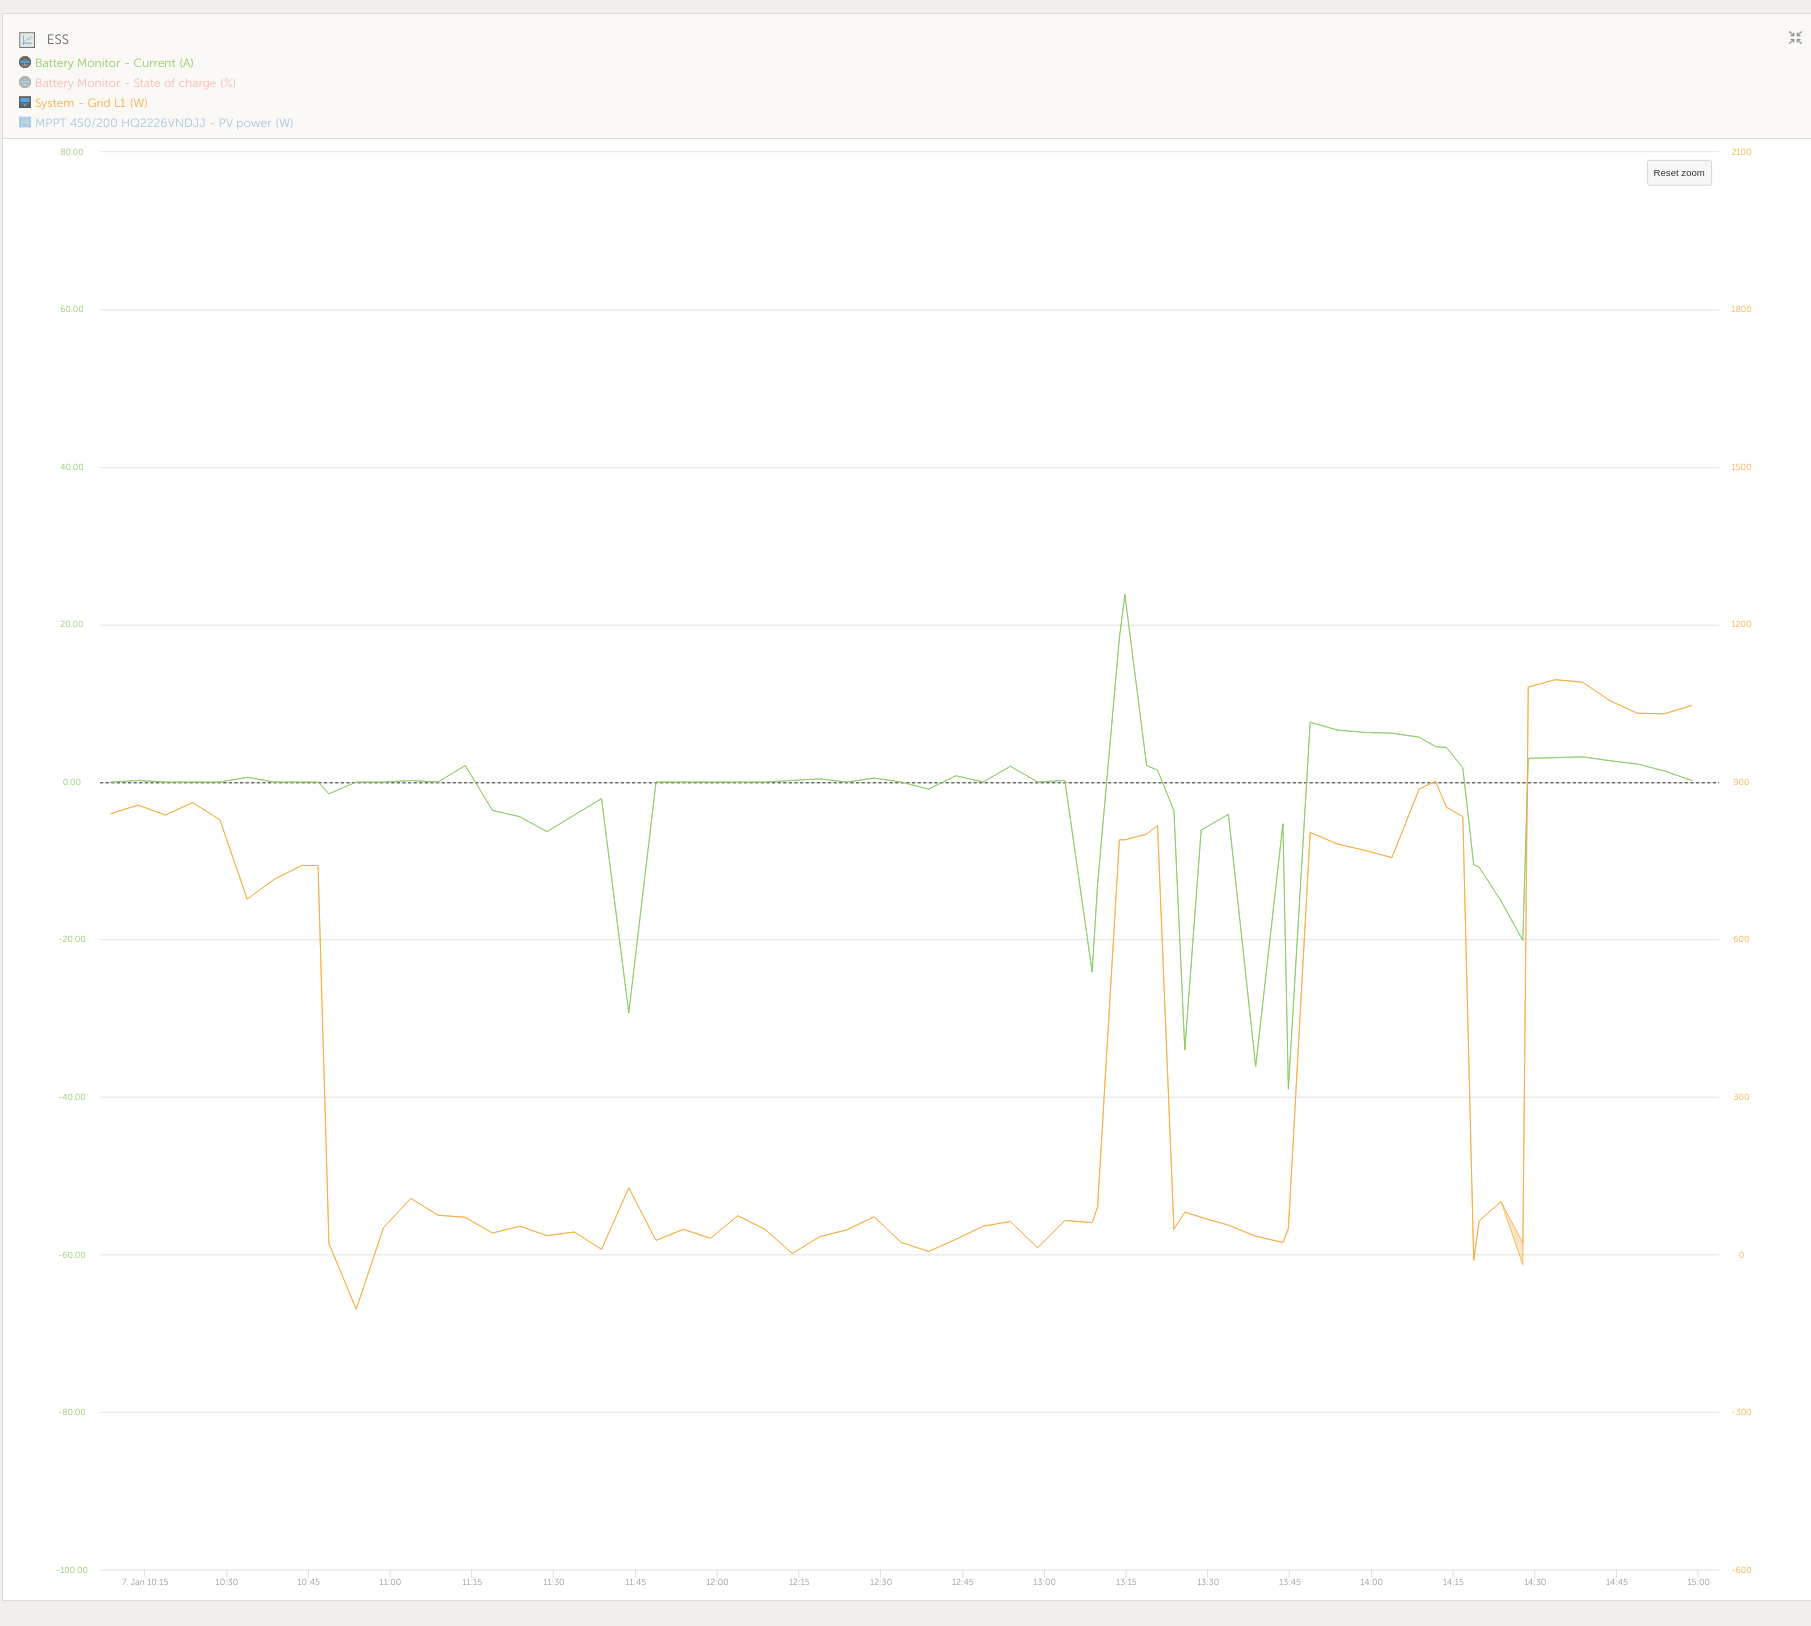
Task: Click the -300 right axis label
Action: coord(1741,1412)
